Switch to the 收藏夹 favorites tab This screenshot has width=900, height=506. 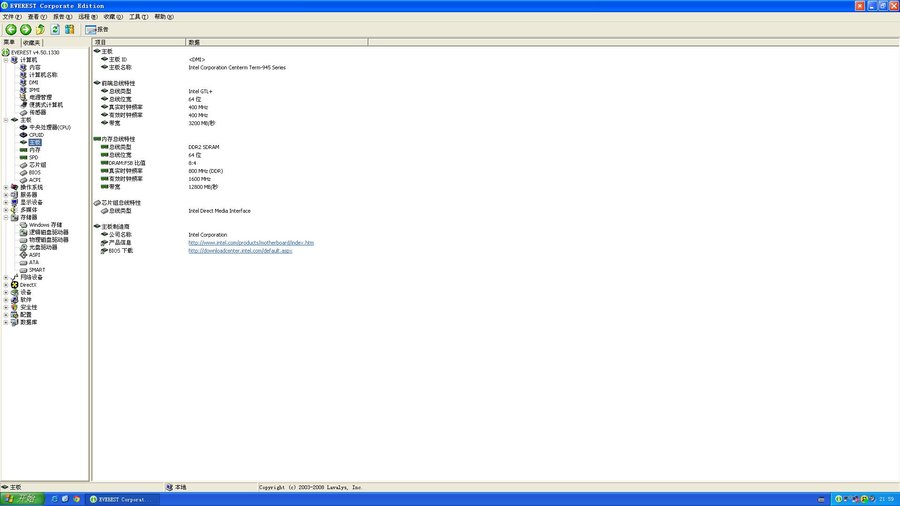click(31, 43)
